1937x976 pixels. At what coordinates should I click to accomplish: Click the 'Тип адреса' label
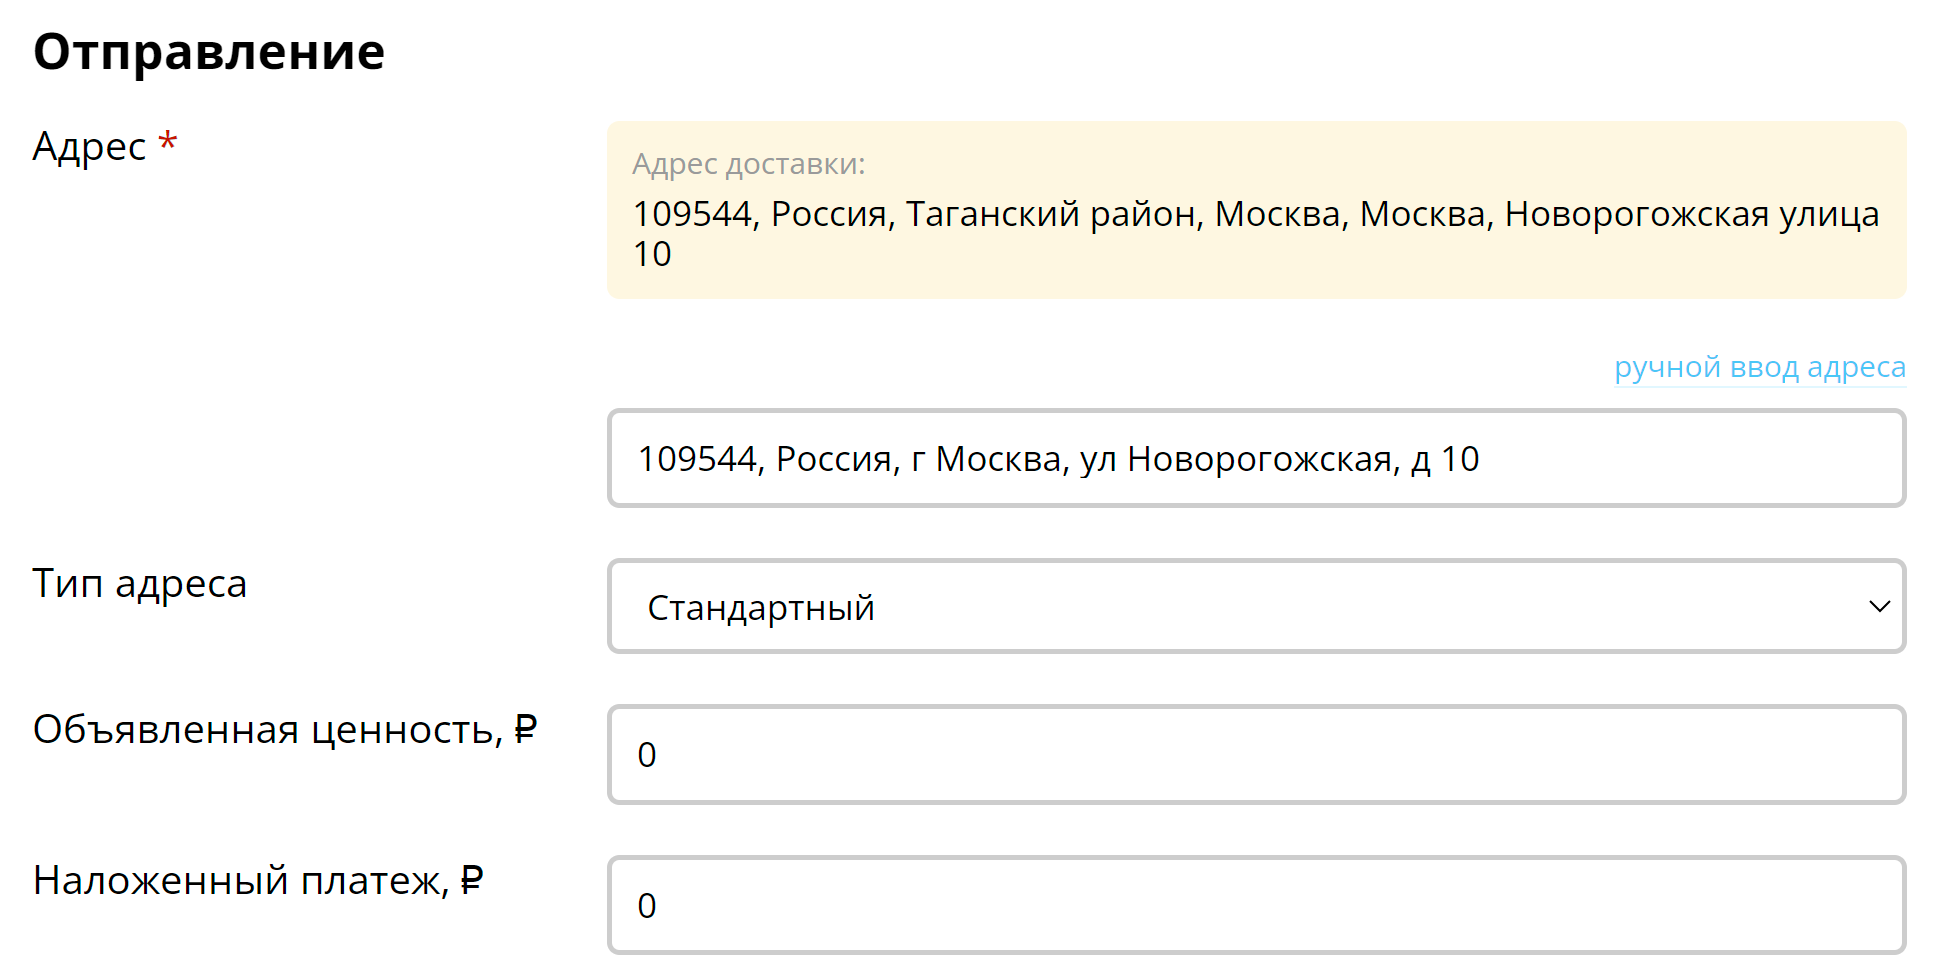tap(139, 584)
